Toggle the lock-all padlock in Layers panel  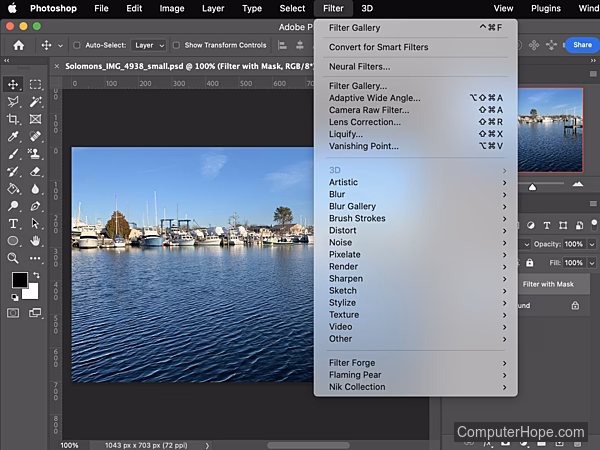[x=530, y=263]
